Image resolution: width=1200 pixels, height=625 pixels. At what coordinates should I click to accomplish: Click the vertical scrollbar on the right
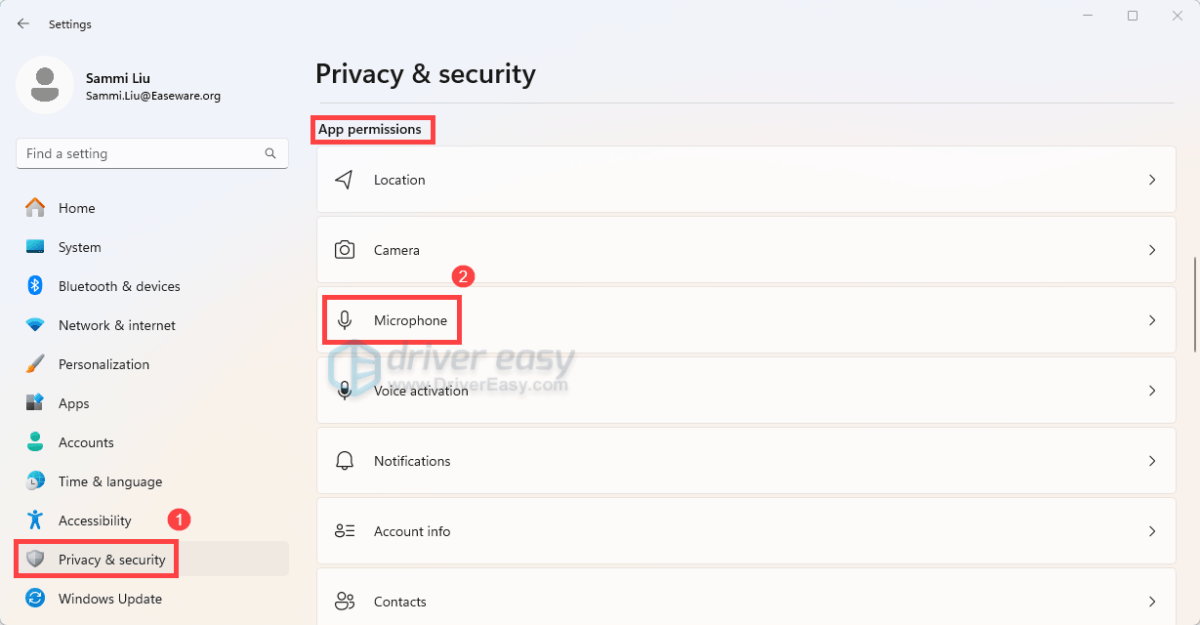[x=1195, y=305]
